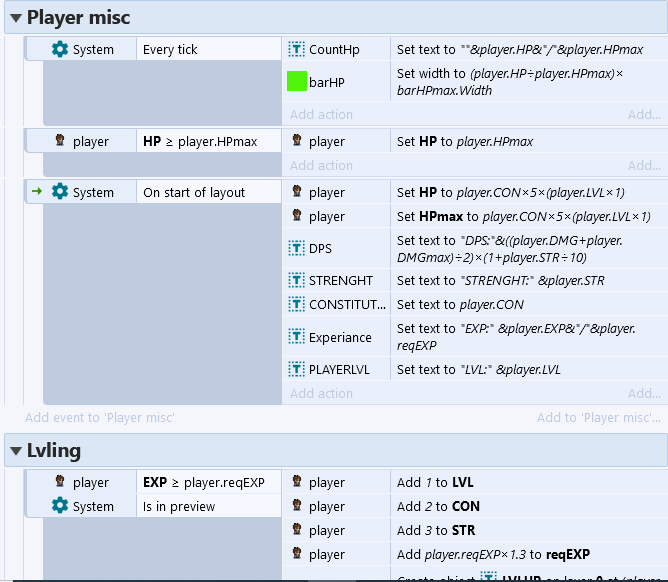This screenshot has height=582, width=668.
Task: Click Add... beside the On start of layout actions
Action: point(644,393)
